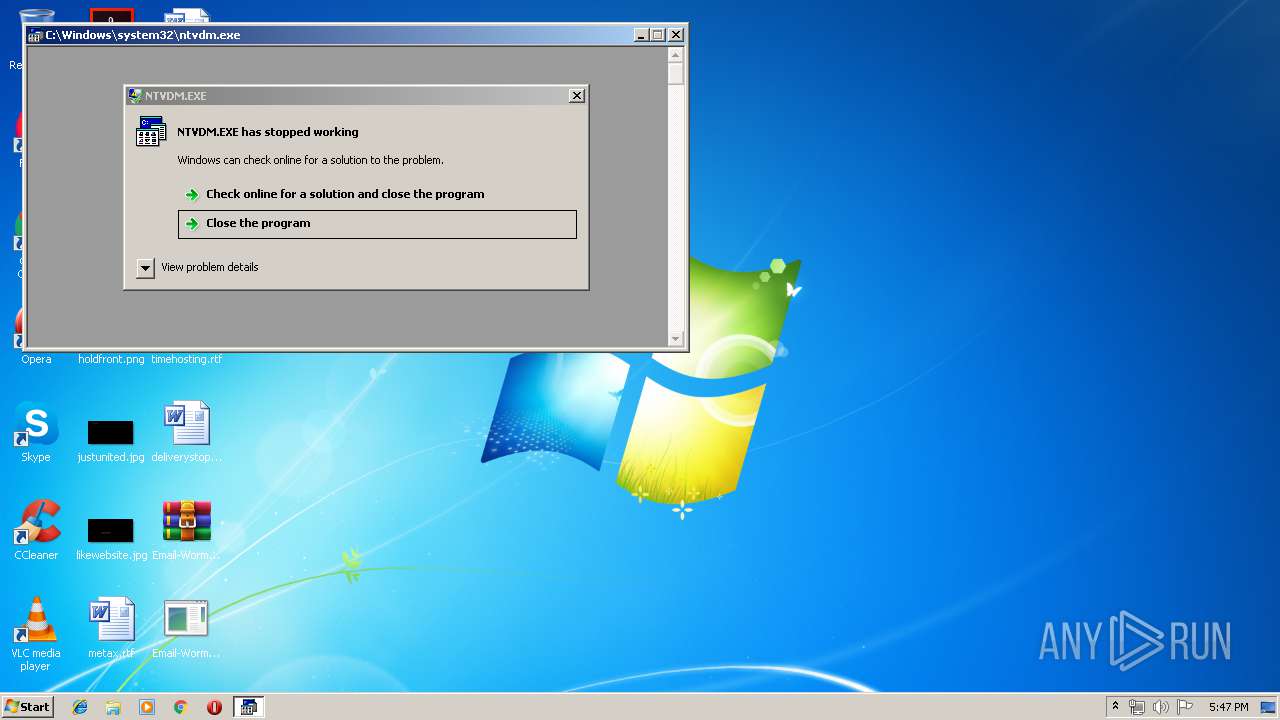The height and width of the screenshot is (720, 1280).
Task: Open the ntvdm.exe title bar system icon
Action: point(35,35)
